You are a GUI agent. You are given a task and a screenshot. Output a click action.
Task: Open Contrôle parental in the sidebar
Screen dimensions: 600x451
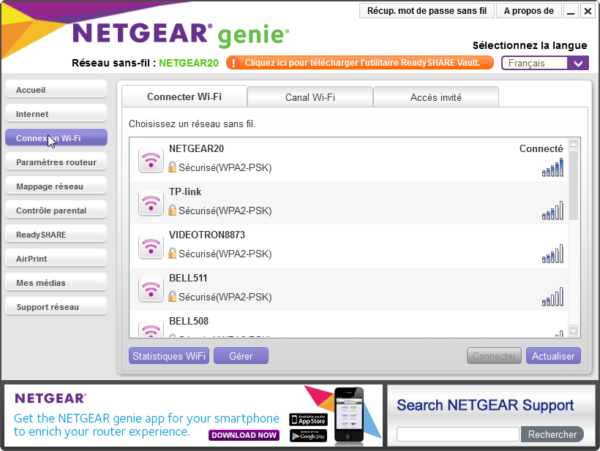(55, 211)
